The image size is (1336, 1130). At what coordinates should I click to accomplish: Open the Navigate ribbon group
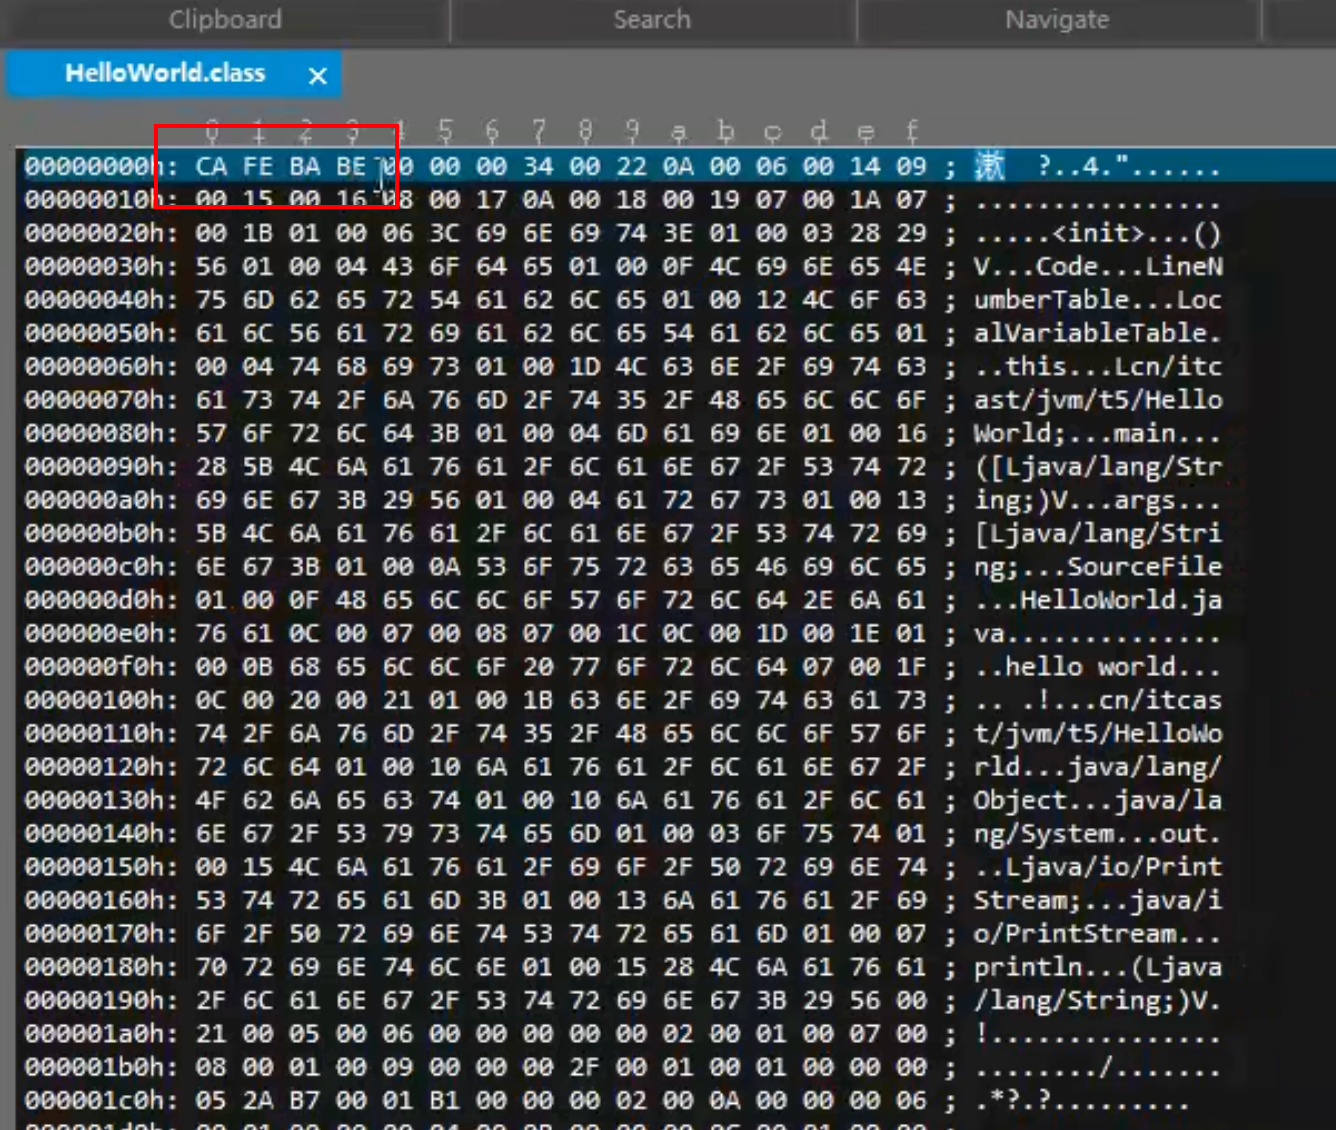1057,19
